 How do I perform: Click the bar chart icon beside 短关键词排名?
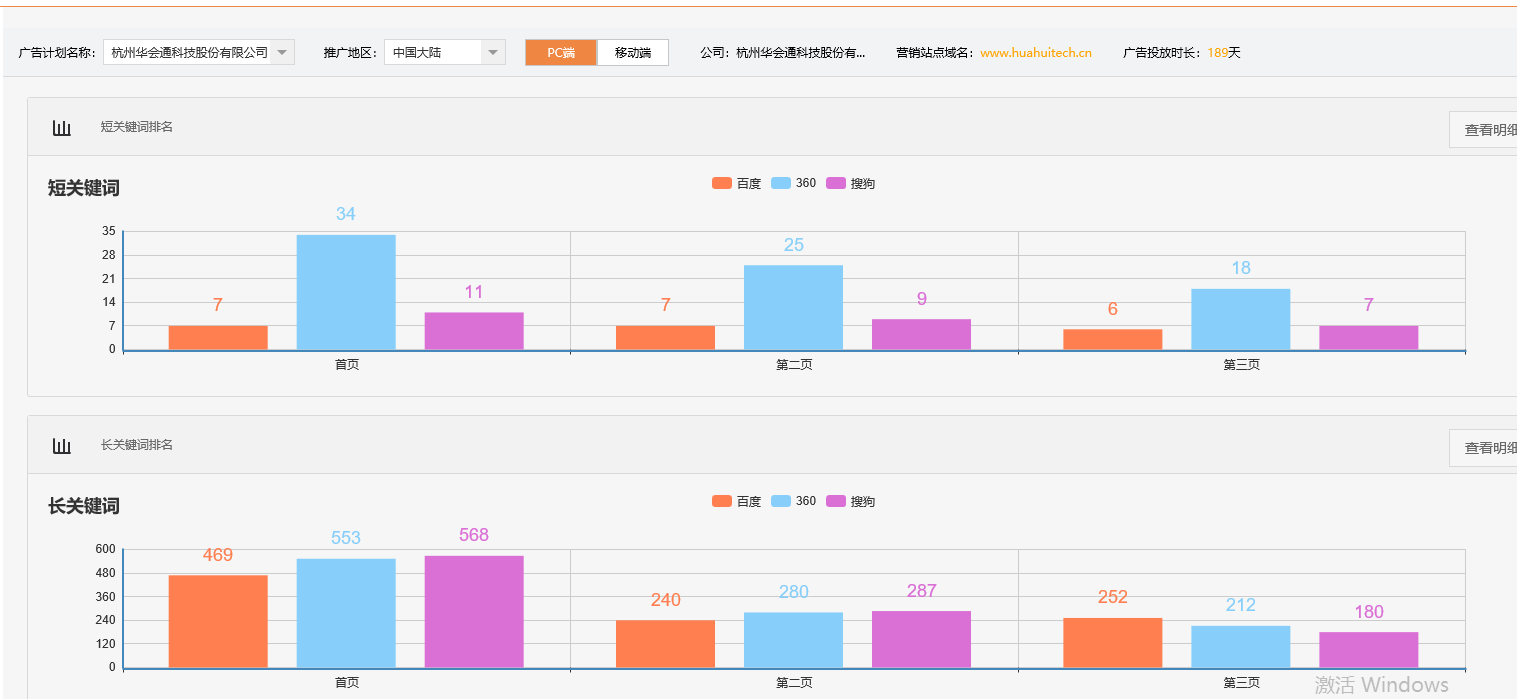(x=62, y=128)
